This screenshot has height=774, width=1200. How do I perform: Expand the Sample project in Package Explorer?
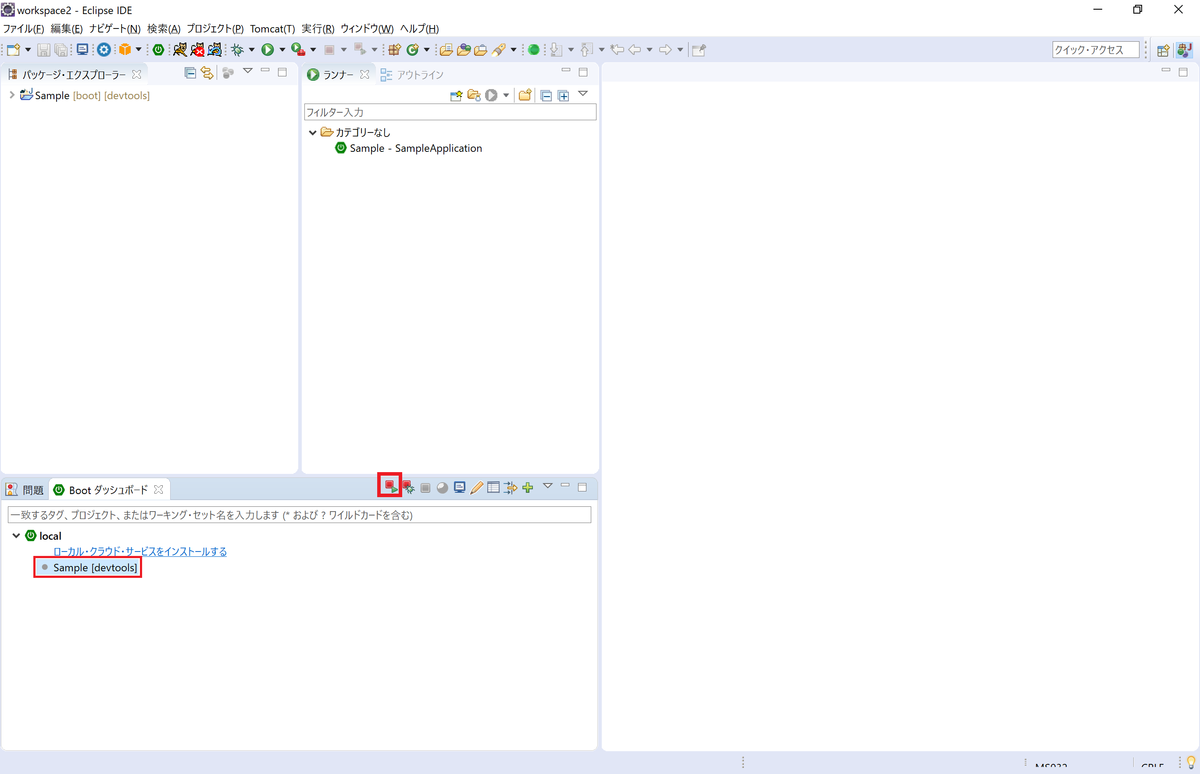pyautogui.click(x=11, y=95)
